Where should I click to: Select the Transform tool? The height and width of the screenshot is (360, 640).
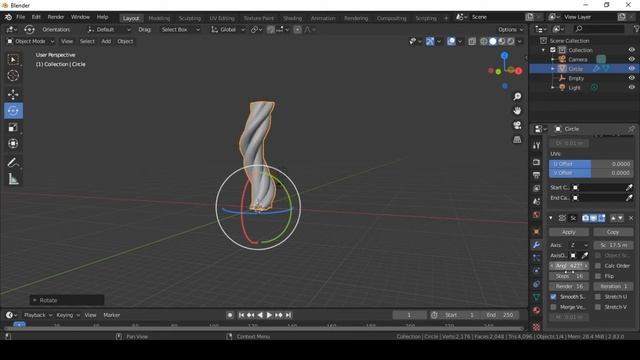13,143
